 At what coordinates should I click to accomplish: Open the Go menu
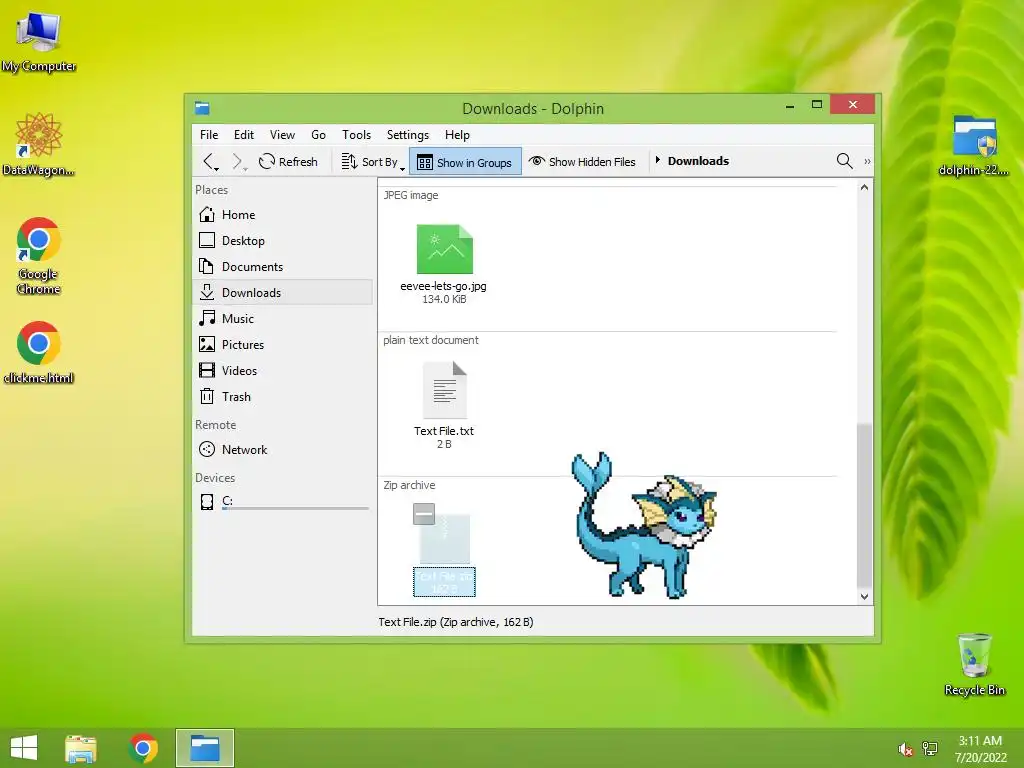(x=318, y=135)
